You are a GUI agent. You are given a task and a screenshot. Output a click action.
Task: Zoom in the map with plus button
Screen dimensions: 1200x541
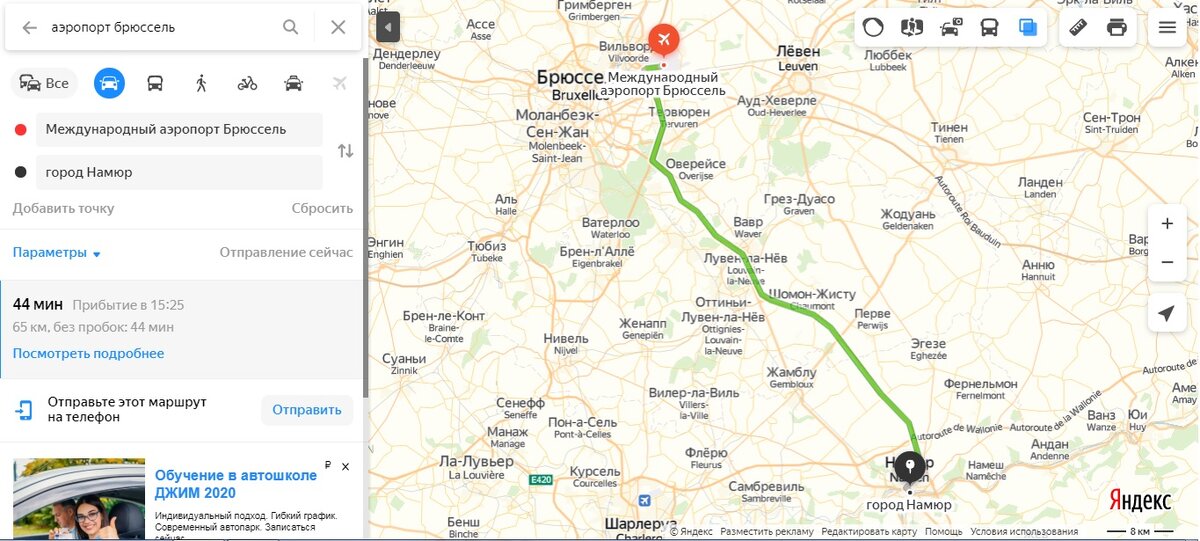point(1167,224)
